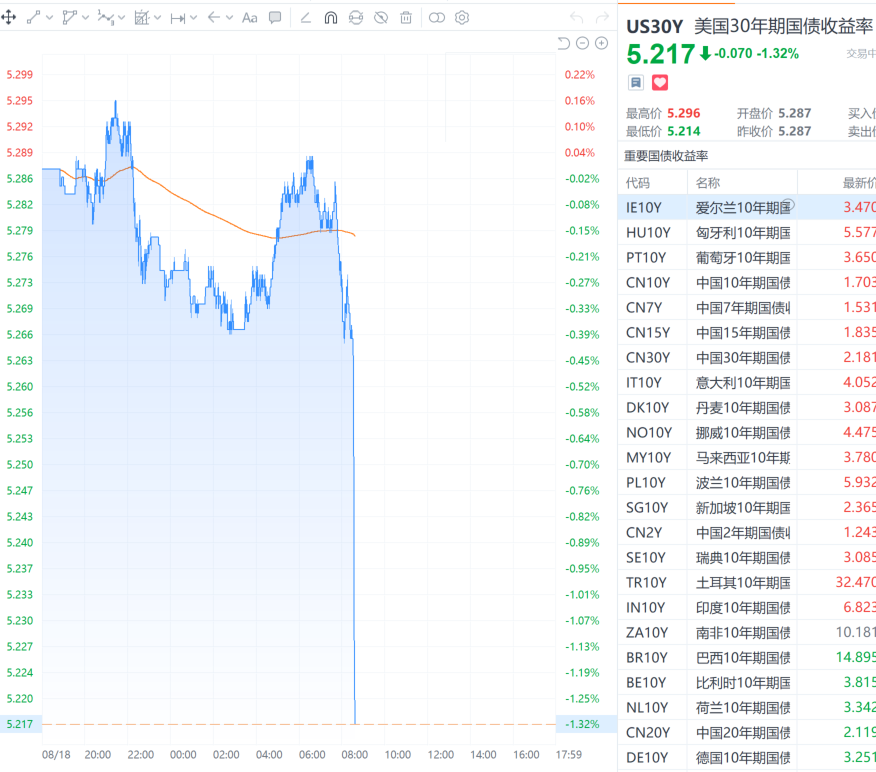This screenshot has width=876, height=772.
Task: Click the overlapping circles compare icon
Action: coord(437,18)
